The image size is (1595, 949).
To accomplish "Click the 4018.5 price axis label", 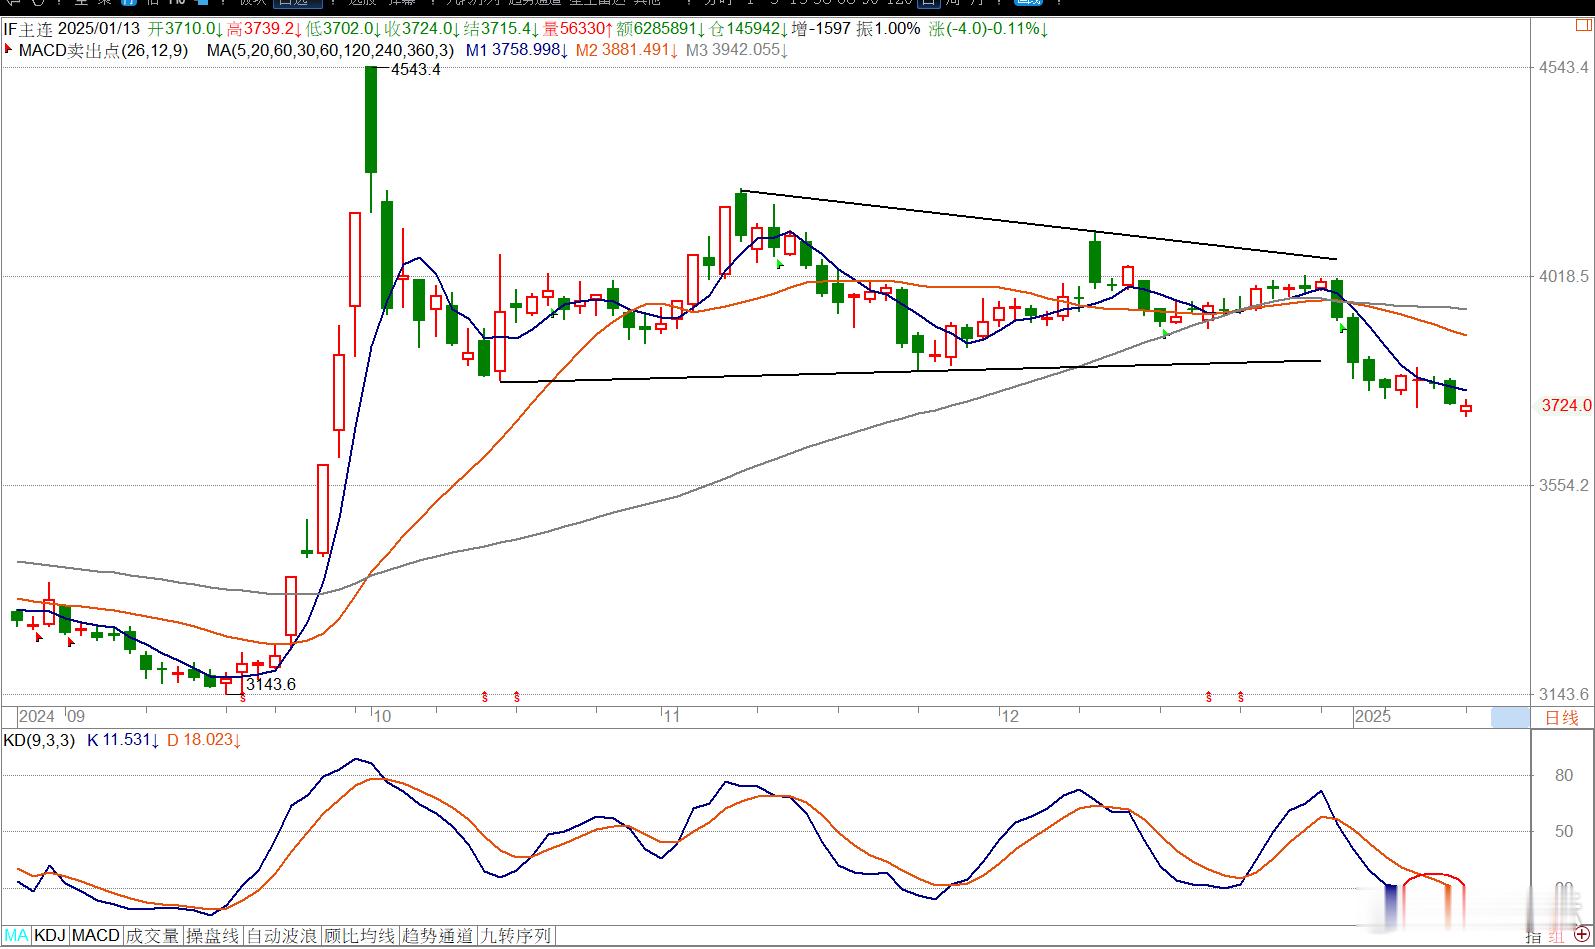I will [1565, 276].
